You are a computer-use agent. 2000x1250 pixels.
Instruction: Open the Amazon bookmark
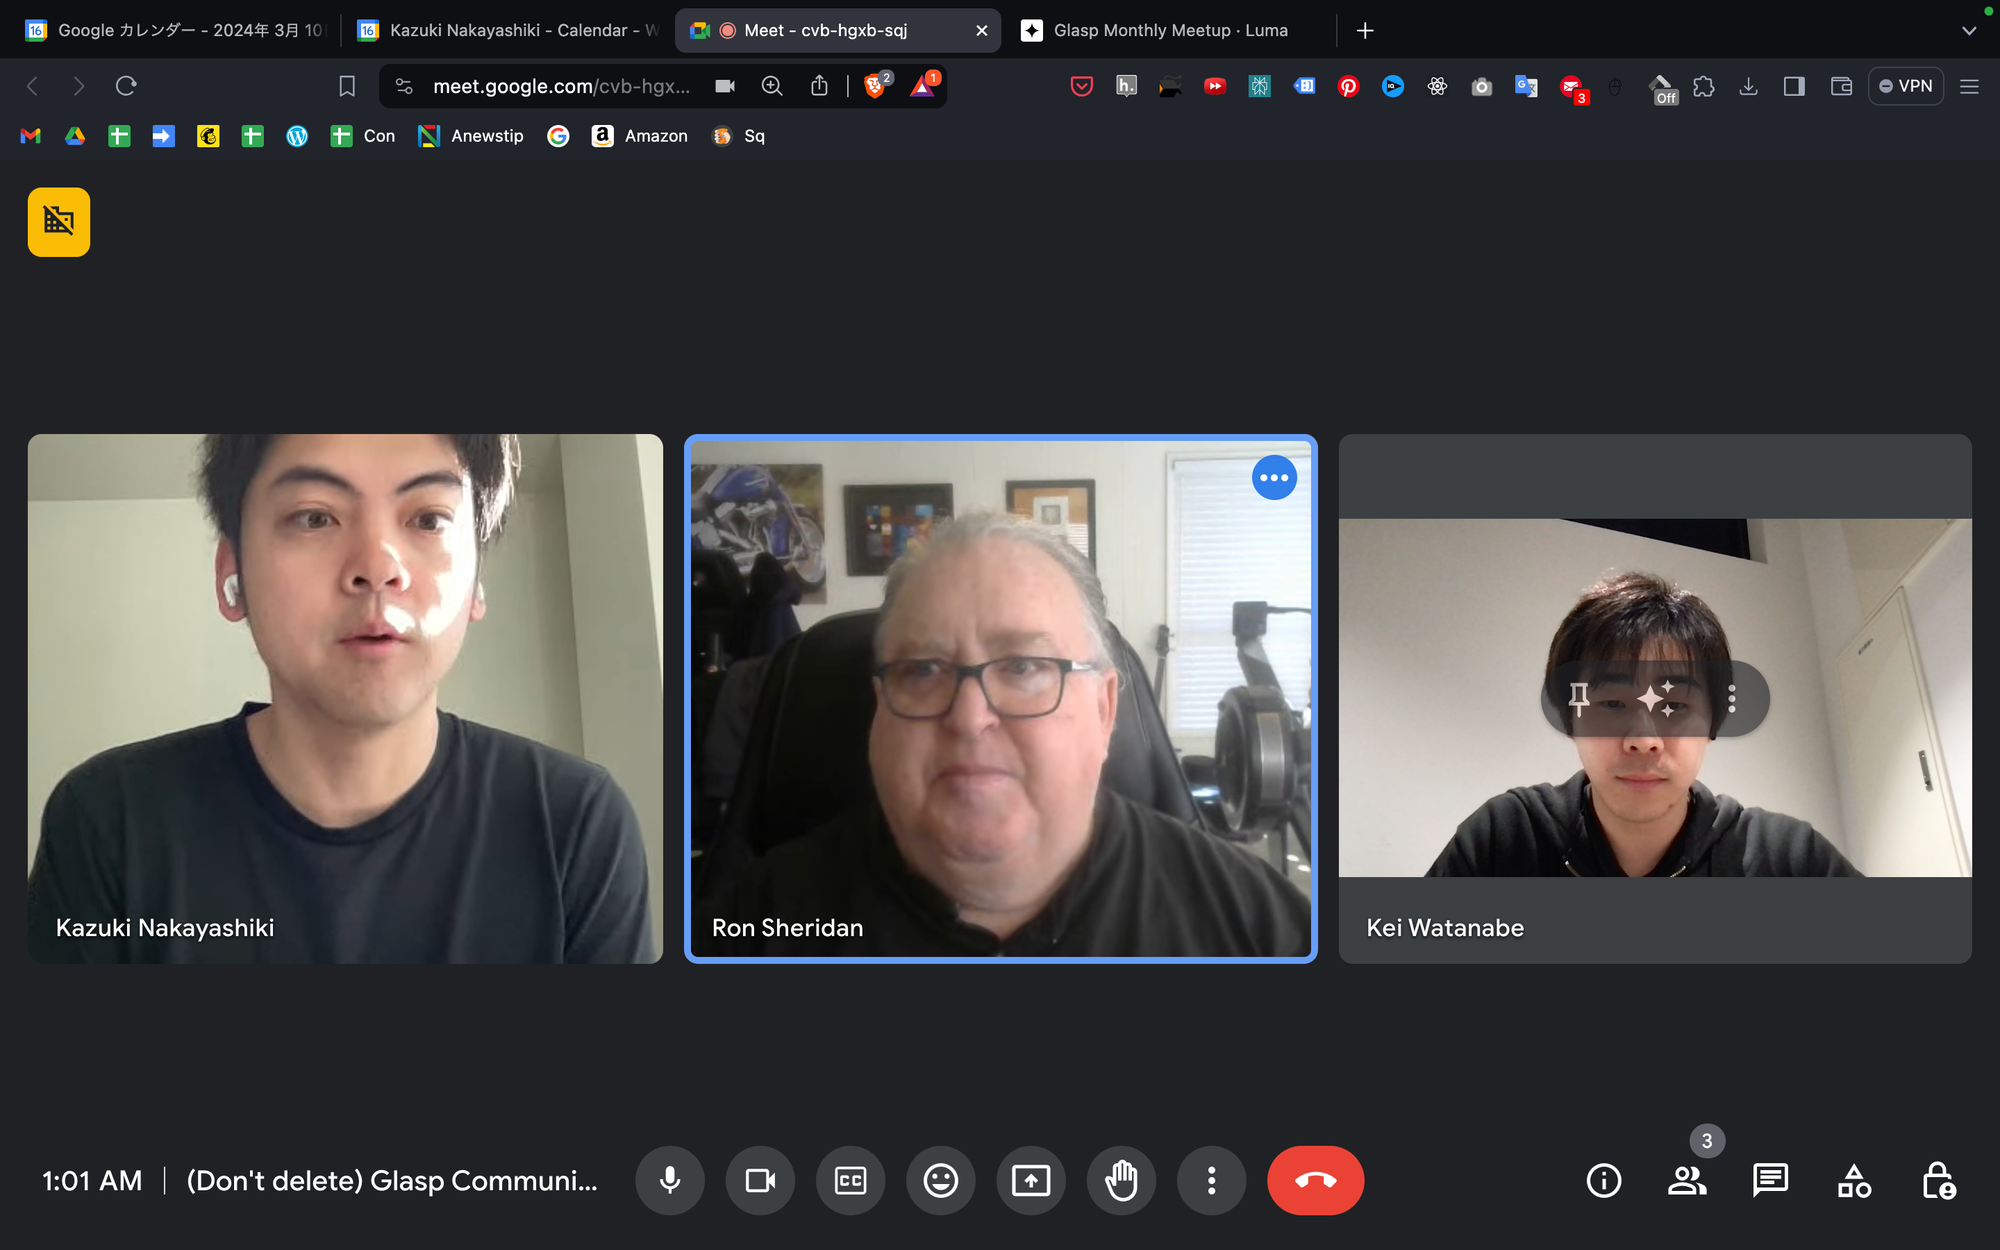640,136
